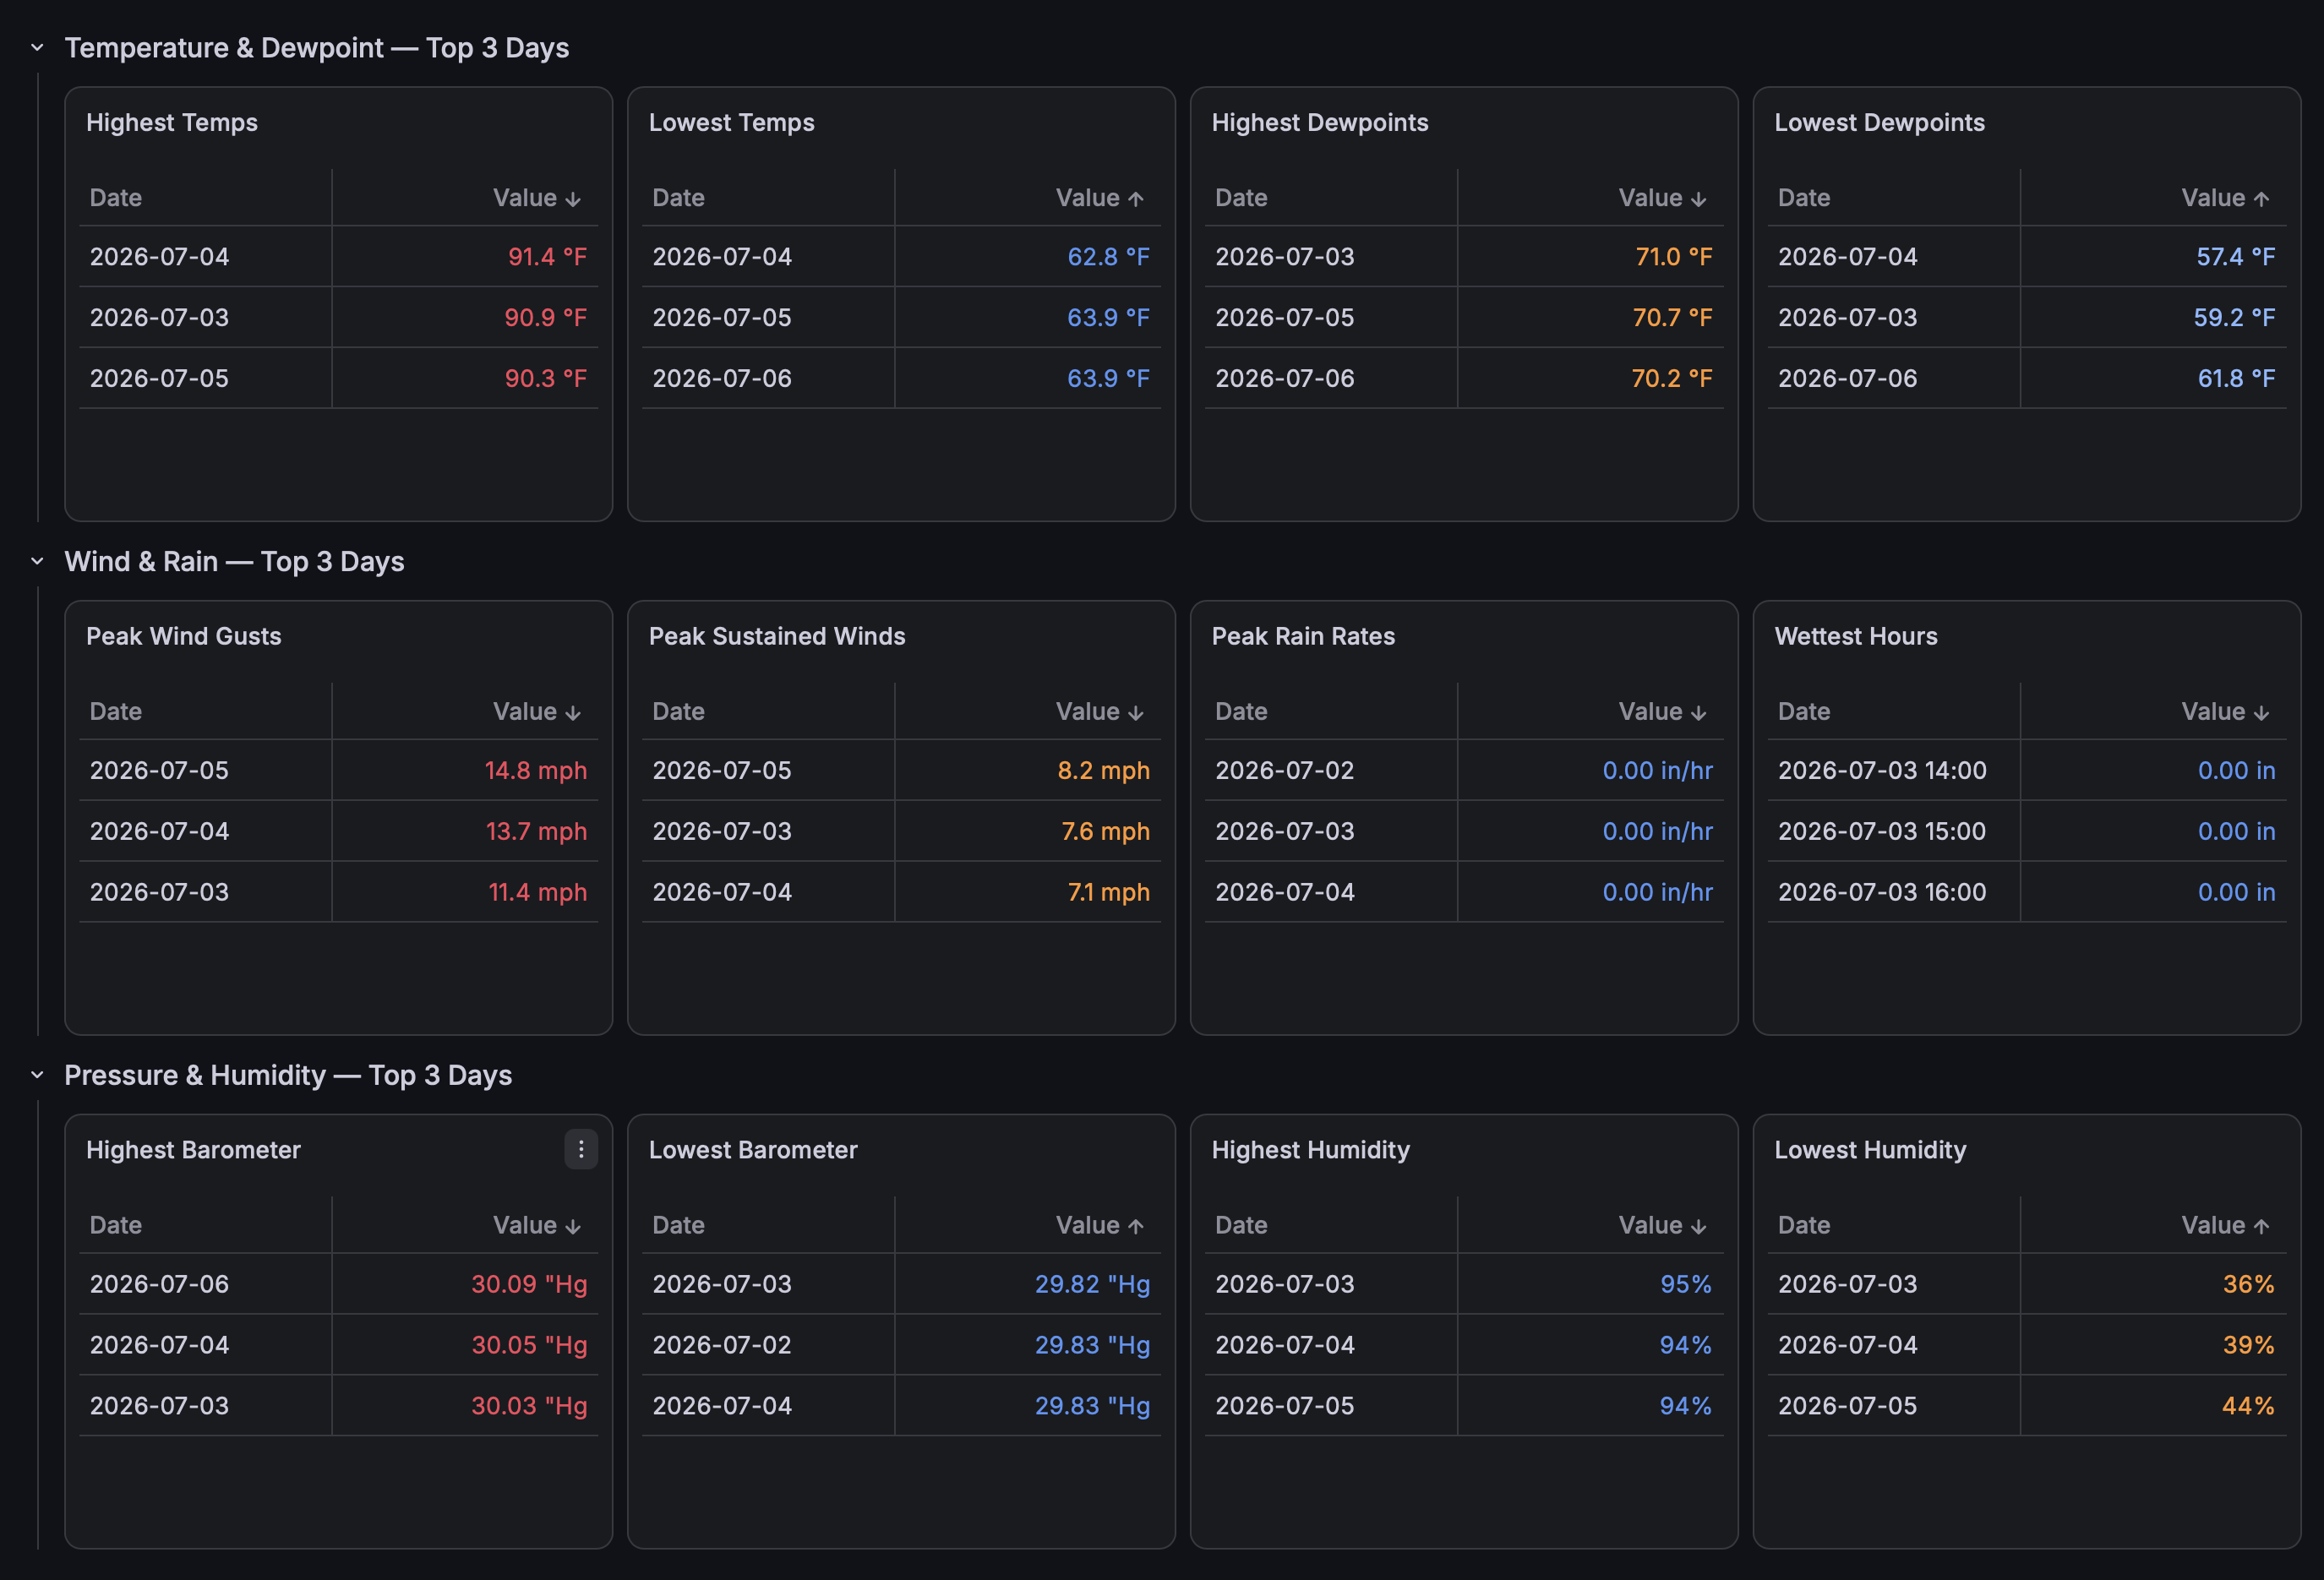Screen dimensions: 2324x1580
Task: Select the 2026-07-03 14:00 cell
Action: pyautogui.click(x=1894, y=770)
